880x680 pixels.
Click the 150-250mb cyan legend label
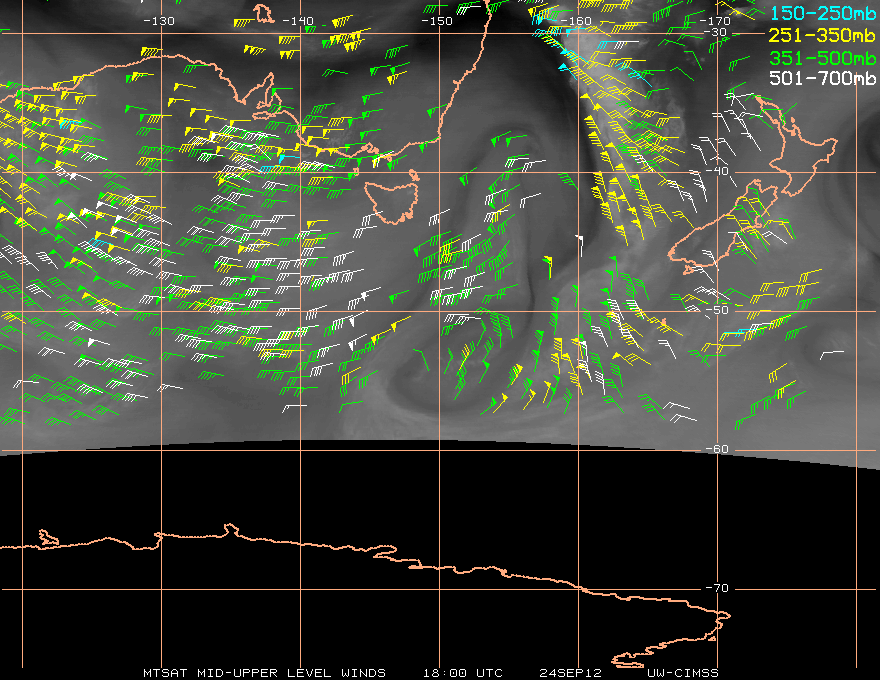(822, 13)
